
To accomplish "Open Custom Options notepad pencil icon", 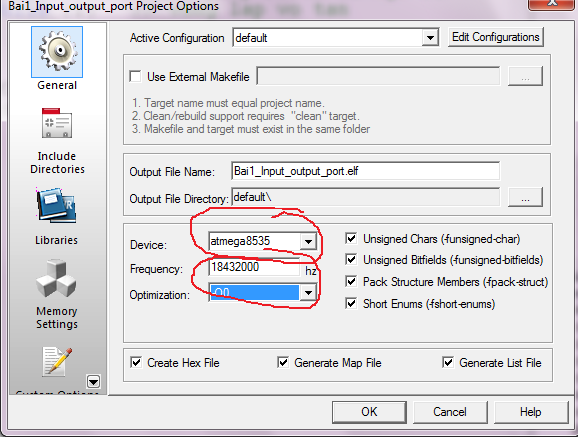I will tap(56, 362).
